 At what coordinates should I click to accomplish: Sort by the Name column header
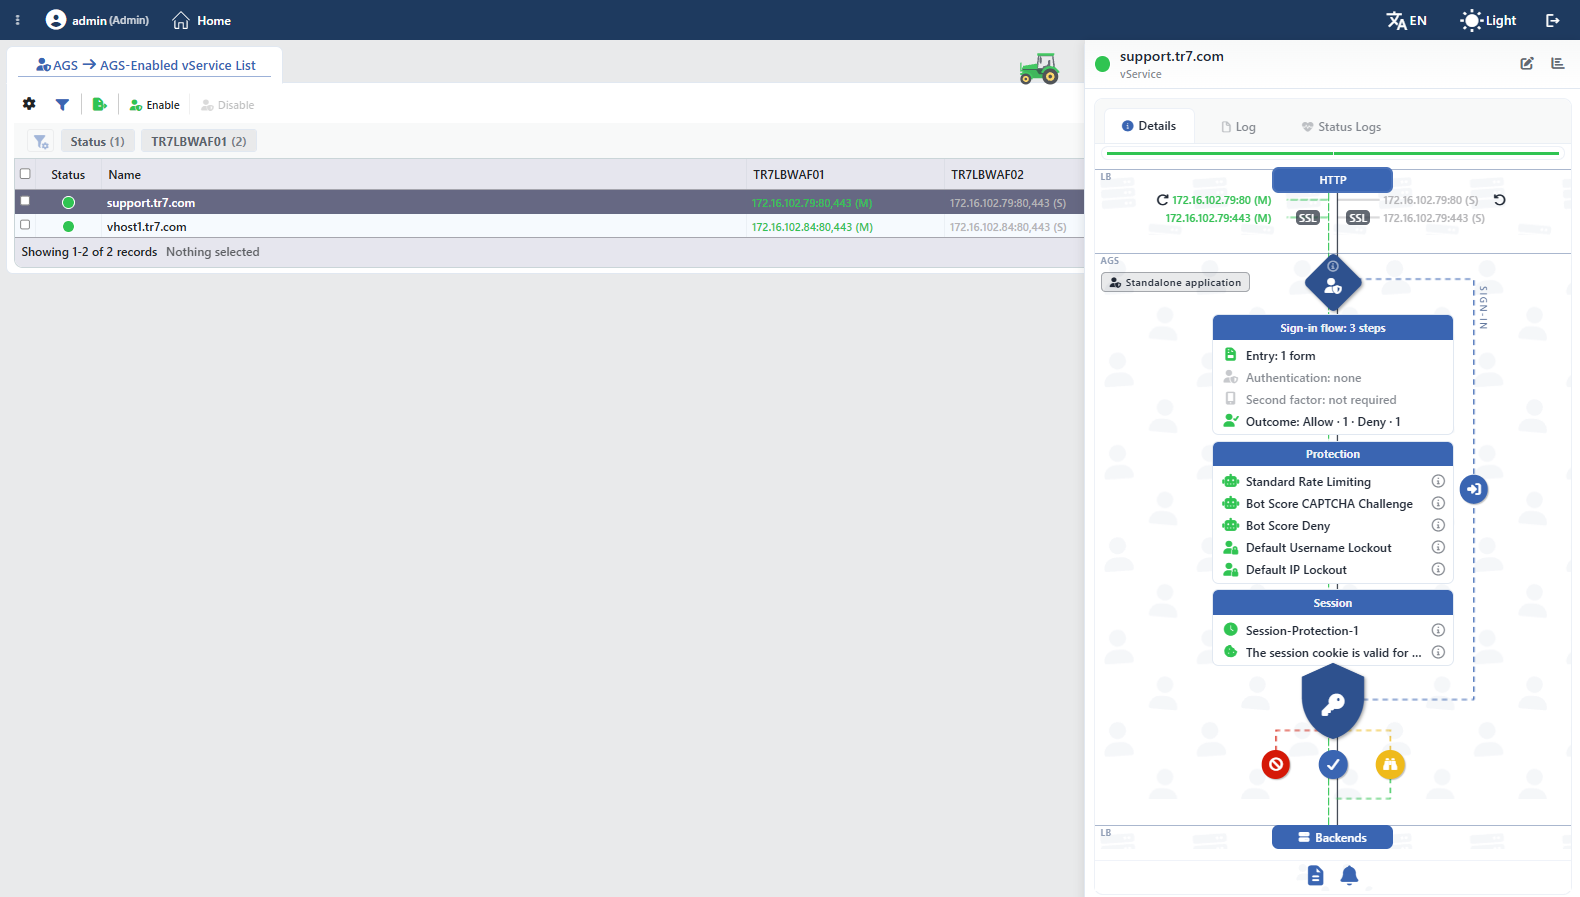(125, 175)
